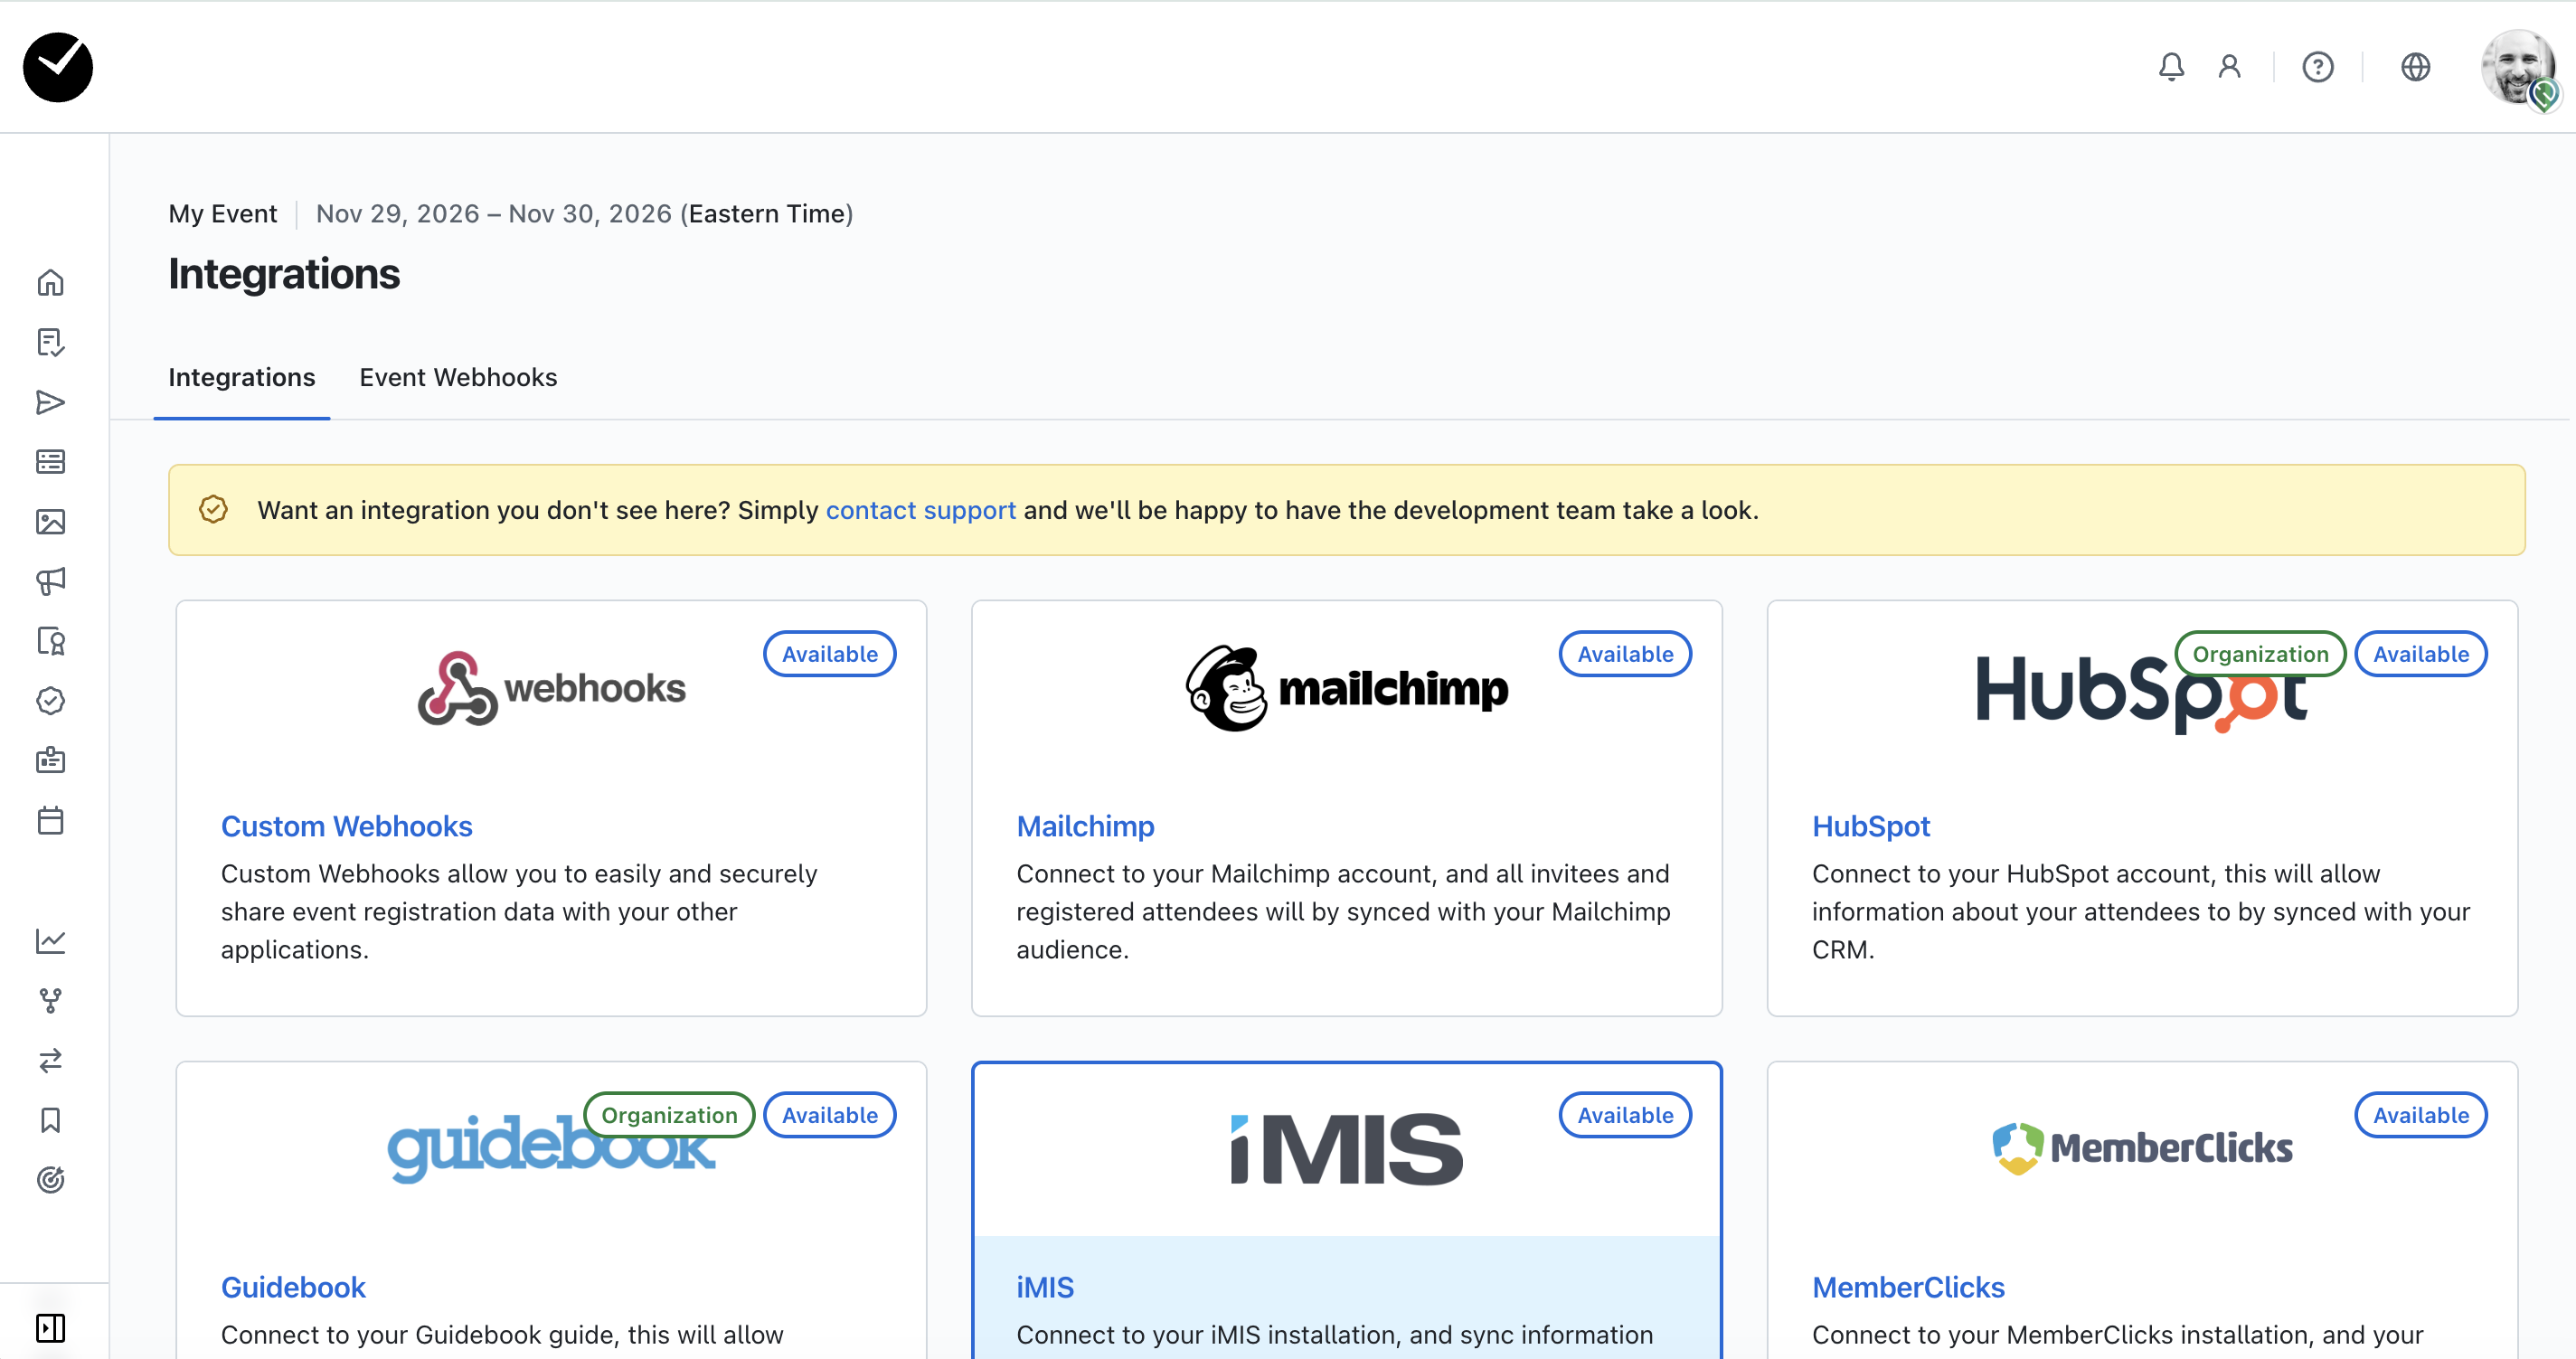
Task: Click the contact support link
Action: click(920, 510)
